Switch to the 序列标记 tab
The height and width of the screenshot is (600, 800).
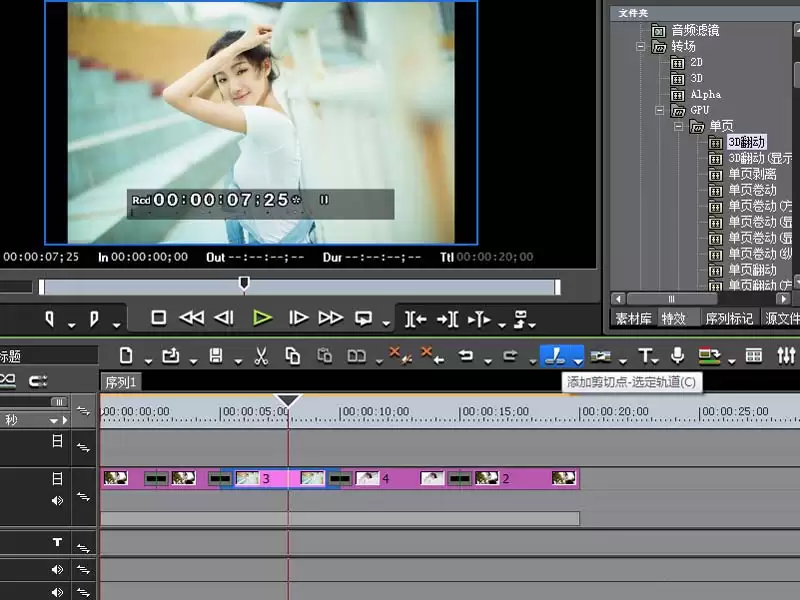(729, 319)
